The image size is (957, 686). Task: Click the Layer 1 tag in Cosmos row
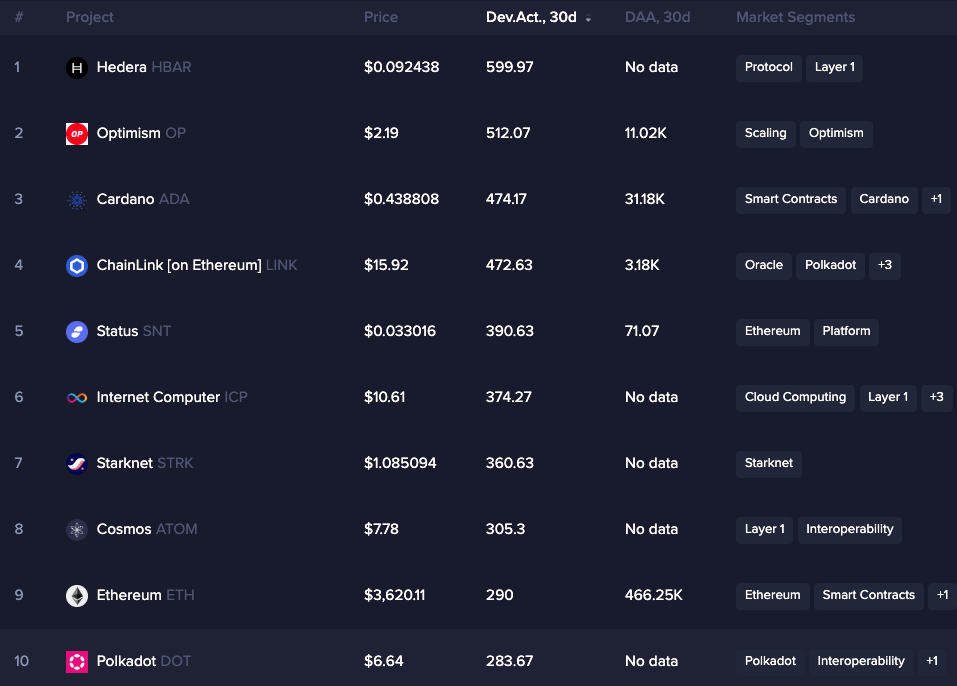coord(764,529)
